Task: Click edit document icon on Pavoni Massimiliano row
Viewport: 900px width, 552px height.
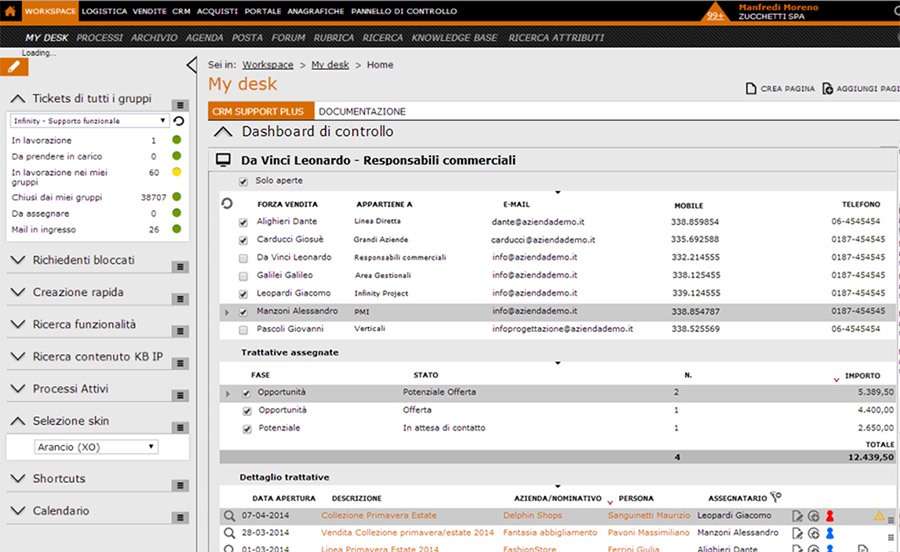Action: [797, 533]
